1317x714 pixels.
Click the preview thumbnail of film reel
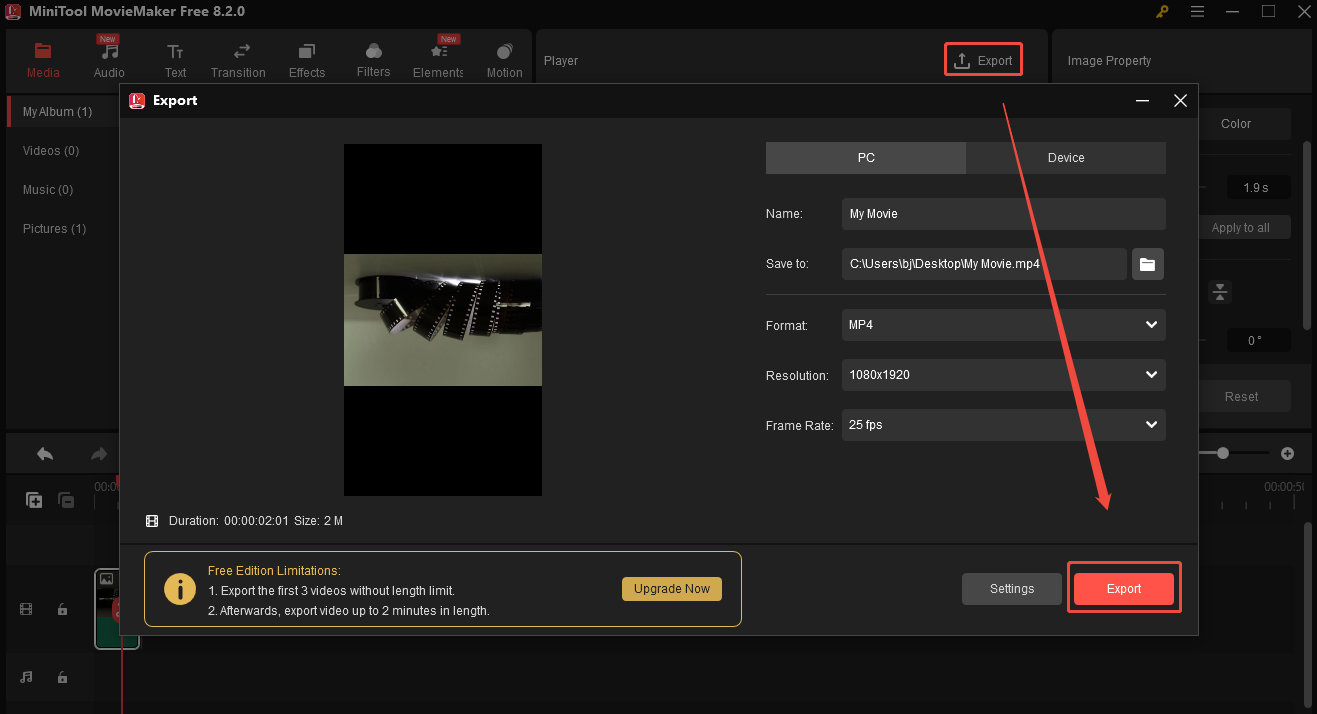click(443, 320)
